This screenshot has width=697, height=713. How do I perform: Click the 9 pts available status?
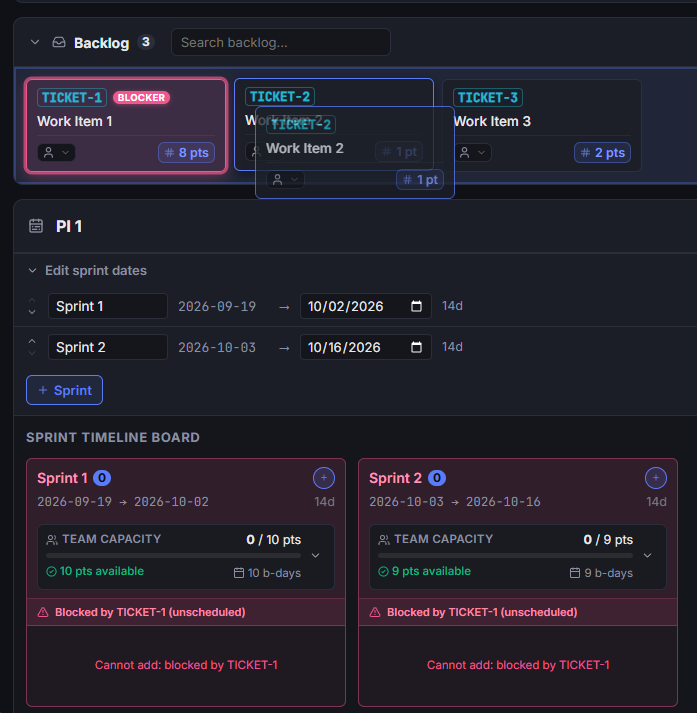[x=425, y=571]
